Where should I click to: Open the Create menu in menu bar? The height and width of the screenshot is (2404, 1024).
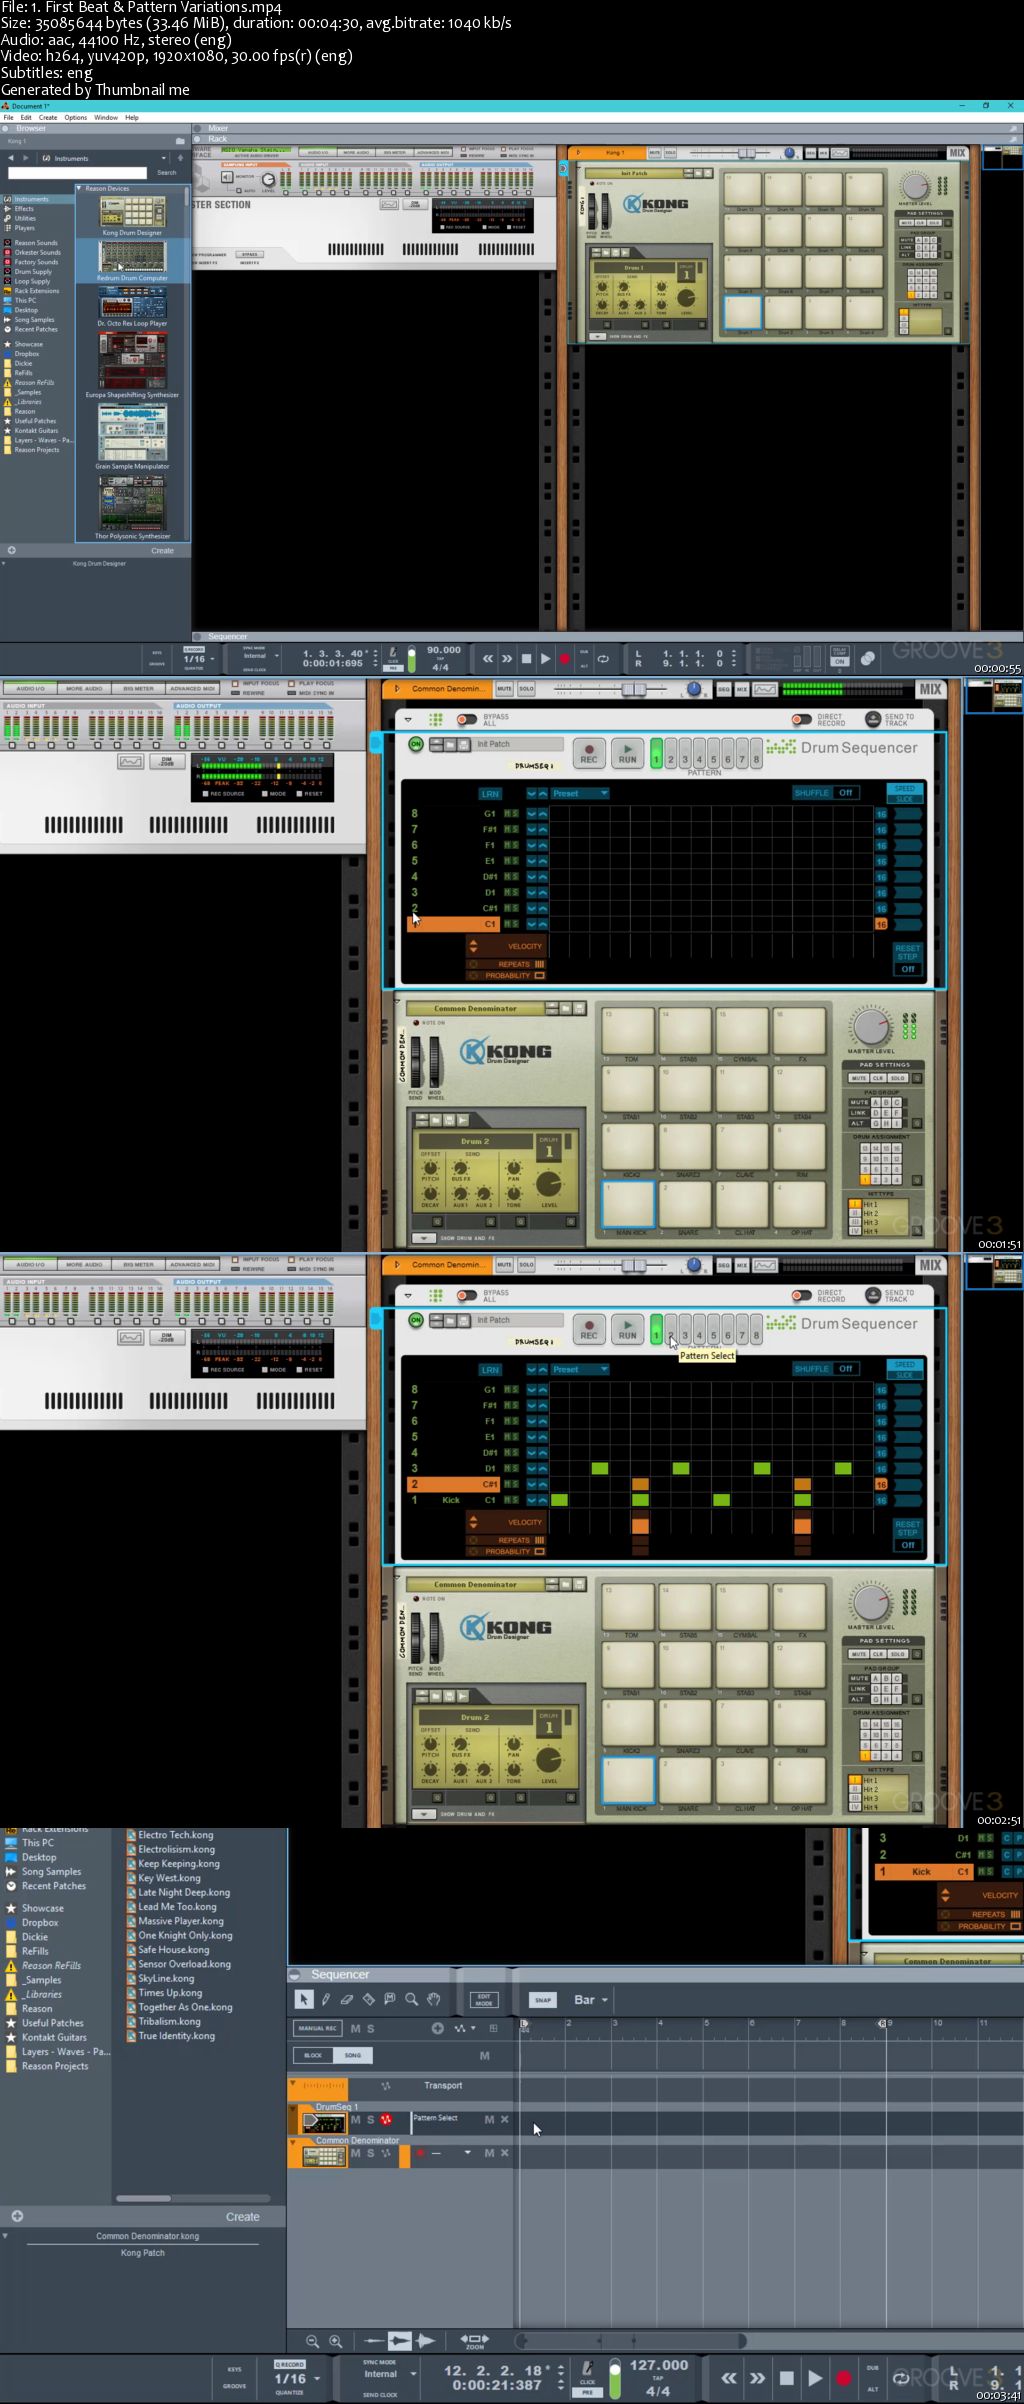point(48,118)
